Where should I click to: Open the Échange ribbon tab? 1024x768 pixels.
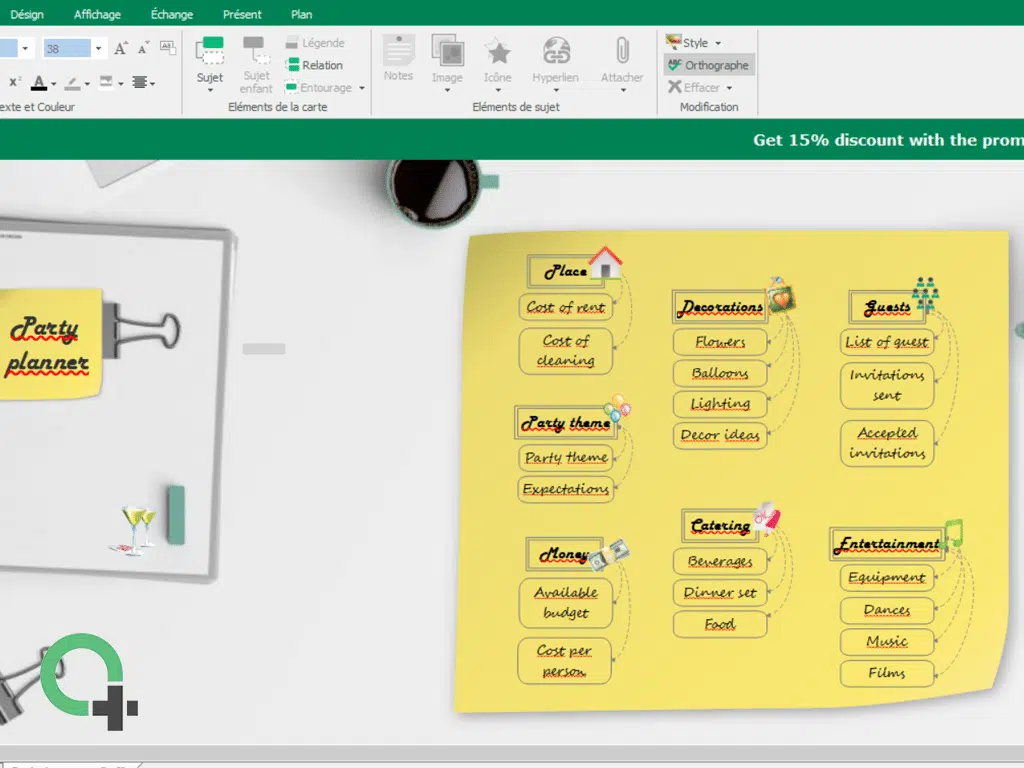172,15
